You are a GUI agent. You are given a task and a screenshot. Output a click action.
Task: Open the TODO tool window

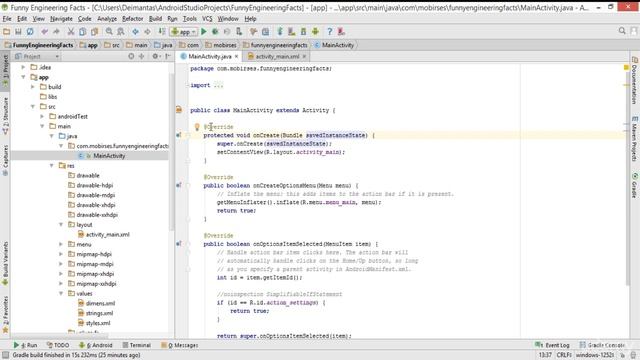coord(58,345)
